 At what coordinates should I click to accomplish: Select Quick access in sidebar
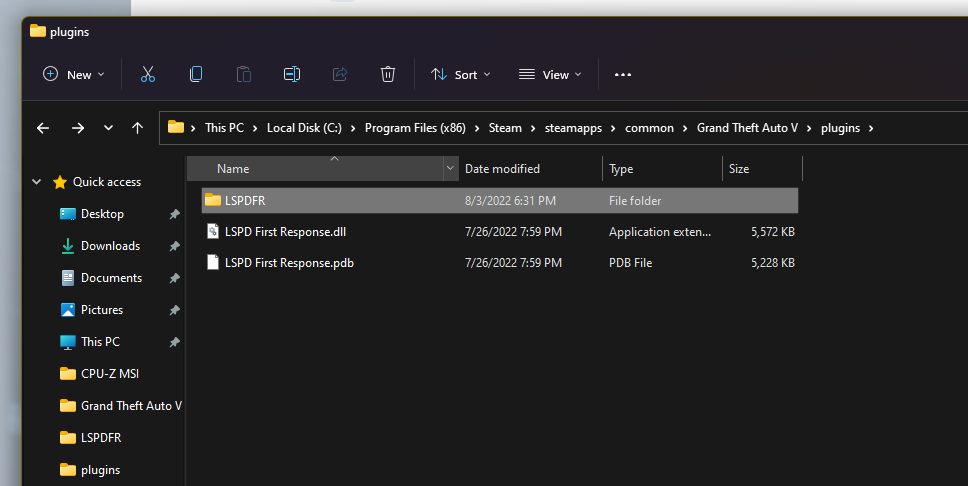pyautogui.click(x=107, y=182)
